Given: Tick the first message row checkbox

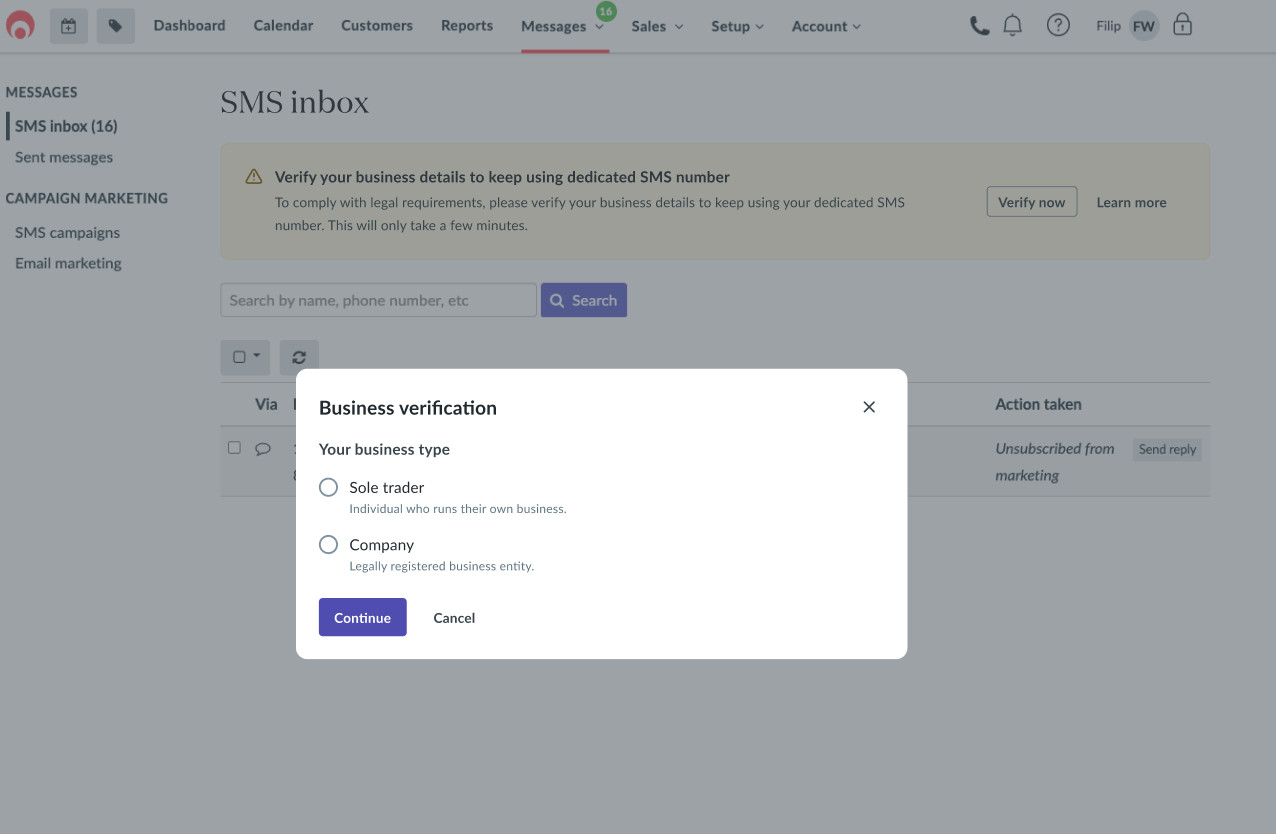Looking at the screenshot, I should click(x=234, y=448).
